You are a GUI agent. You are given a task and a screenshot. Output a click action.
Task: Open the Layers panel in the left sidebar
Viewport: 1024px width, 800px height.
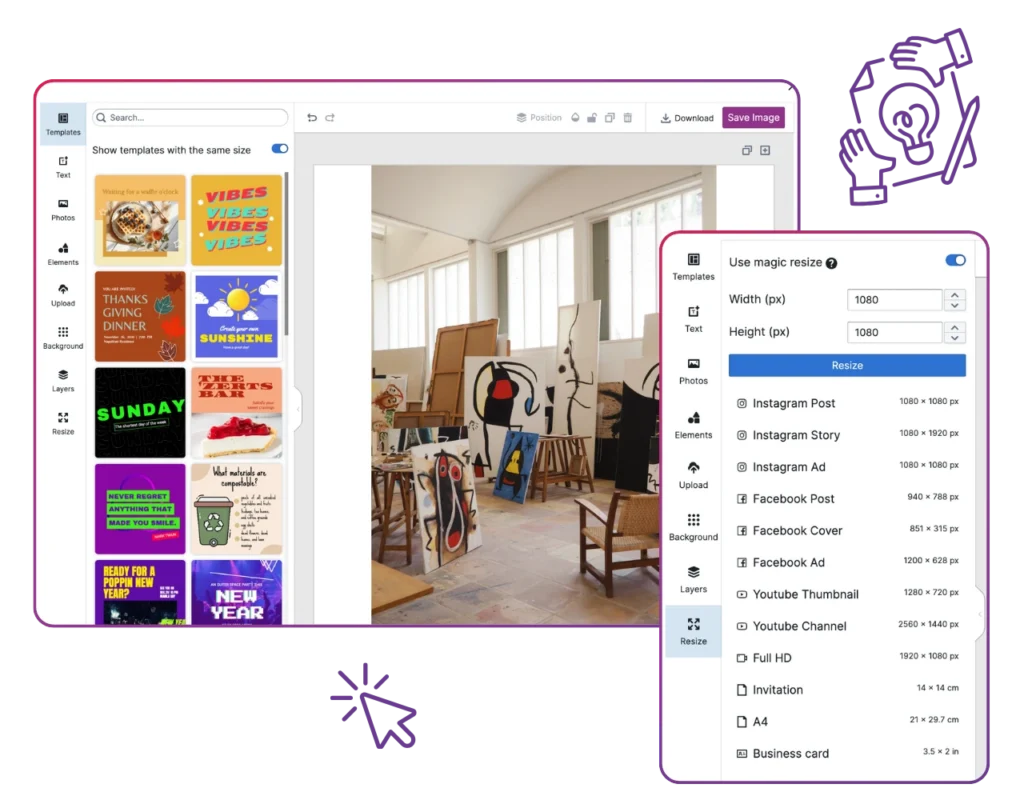pos(63,381)
